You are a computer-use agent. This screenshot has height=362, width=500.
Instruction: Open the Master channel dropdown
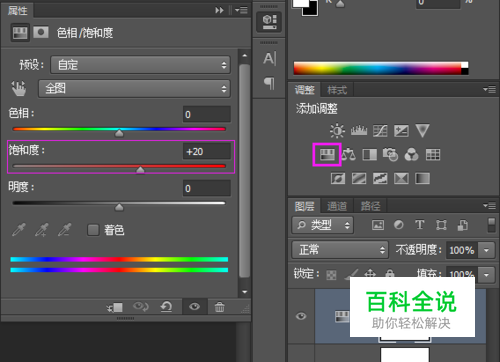click(134, 89)
